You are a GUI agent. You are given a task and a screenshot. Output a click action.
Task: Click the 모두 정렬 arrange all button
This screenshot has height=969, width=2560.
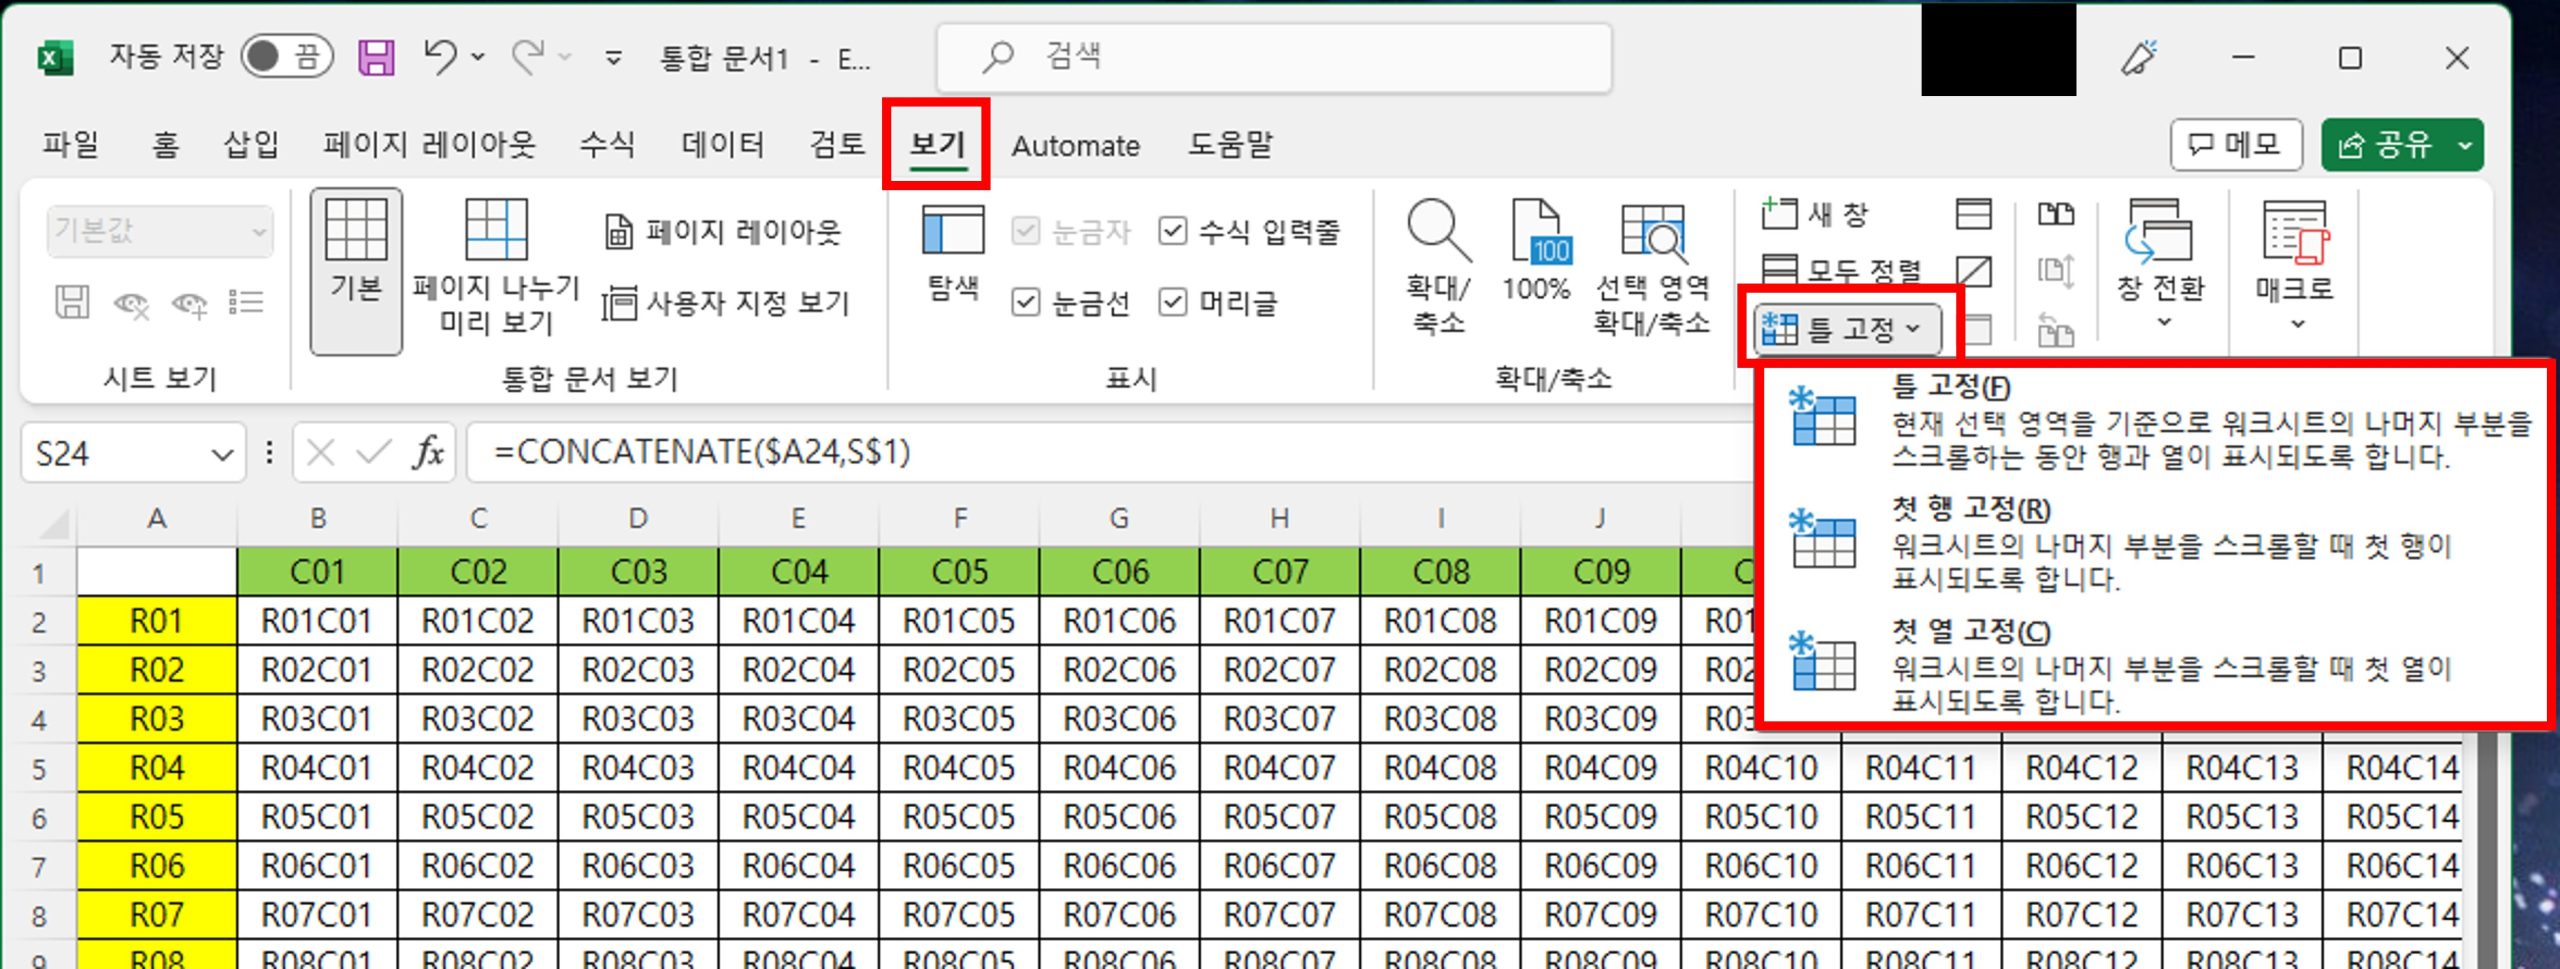[x=1840, y=269]
